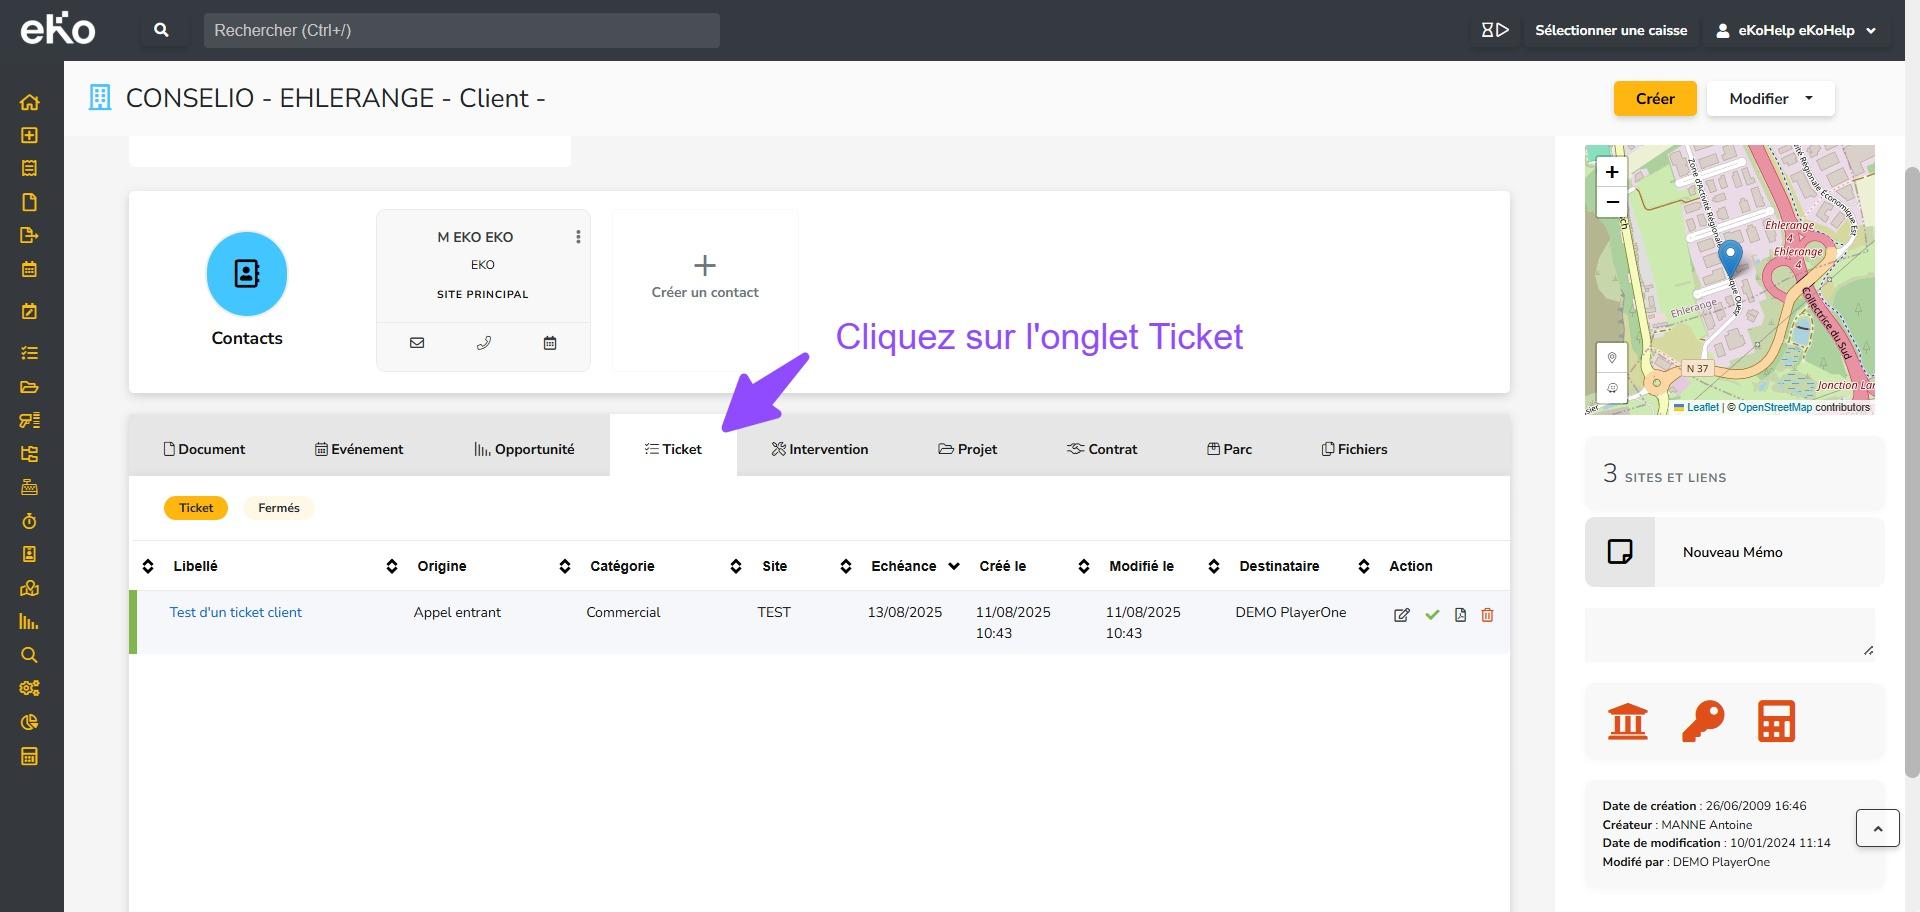The image size is (1920, 912).
Task: Click the orange bank building icon
Action: point(1627,721)
